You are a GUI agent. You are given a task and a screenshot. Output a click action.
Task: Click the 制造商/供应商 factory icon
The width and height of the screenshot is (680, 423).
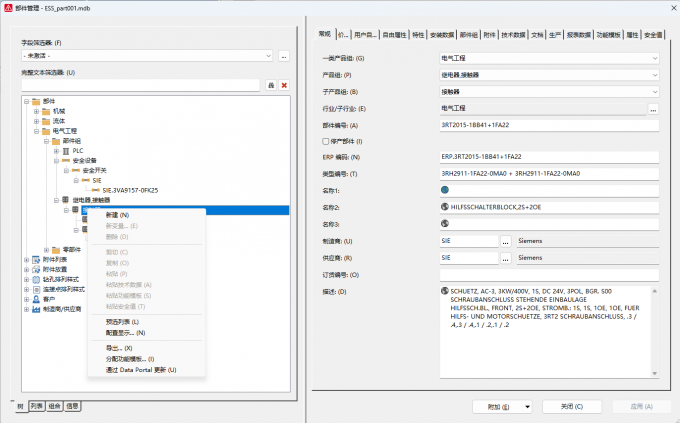[x=36, y=309]
